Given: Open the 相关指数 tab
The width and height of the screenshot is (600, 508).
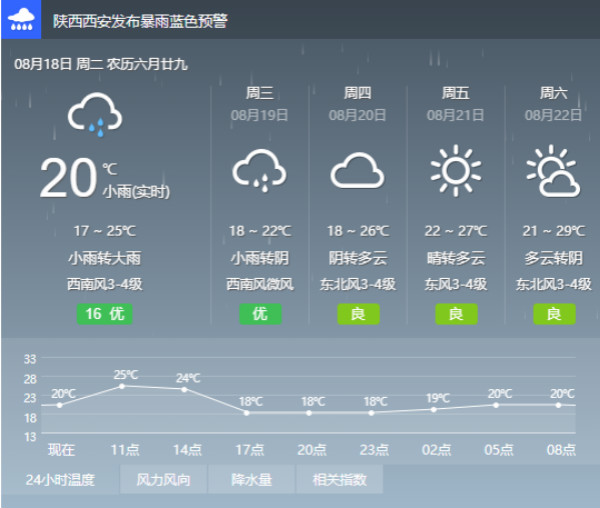Looking at the screenshot, I should pyautogui.click(x=340, y=480).
